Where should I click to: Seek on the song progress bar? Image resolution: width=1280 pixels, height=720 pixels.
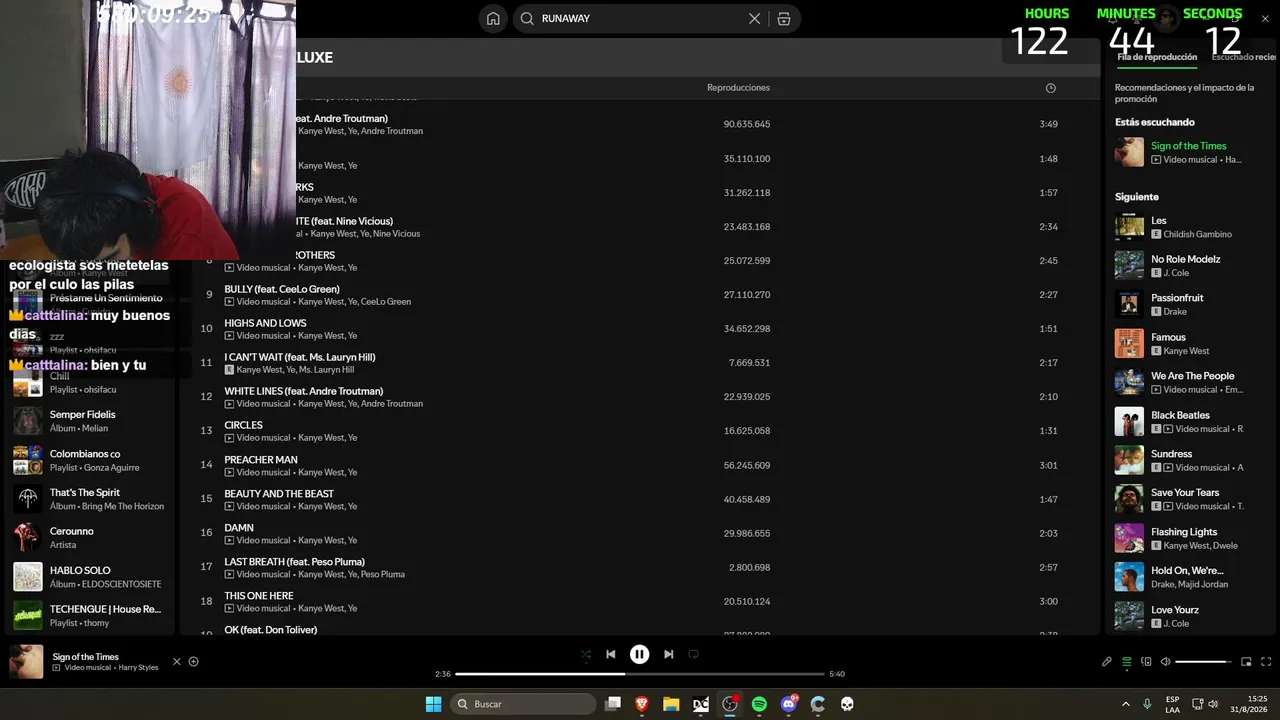[640, 674]
